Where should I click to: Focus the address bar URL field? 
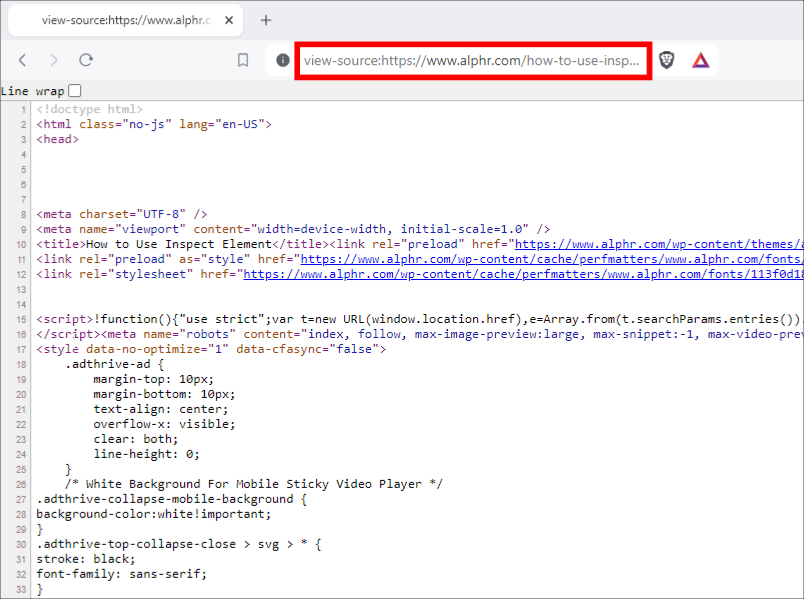472,61
